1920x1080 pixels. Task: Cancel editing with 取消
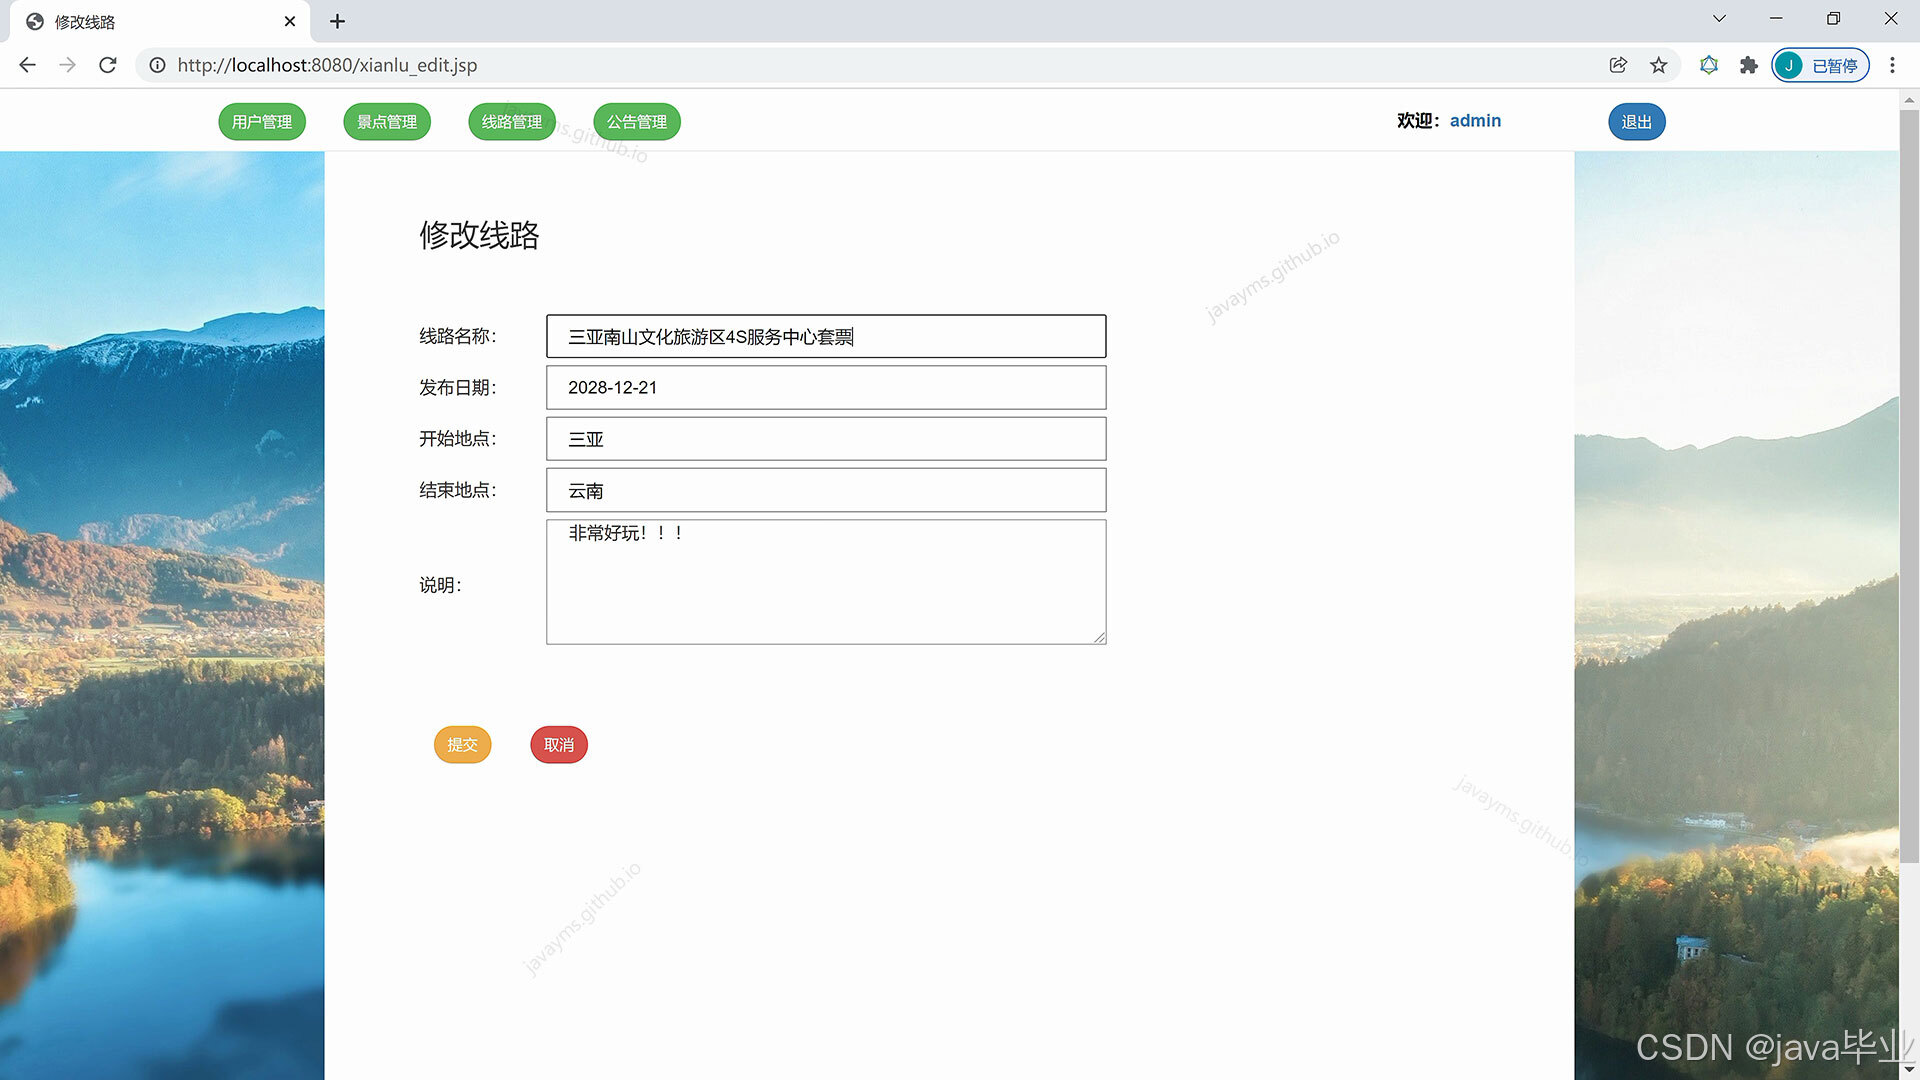coord(559,745)
